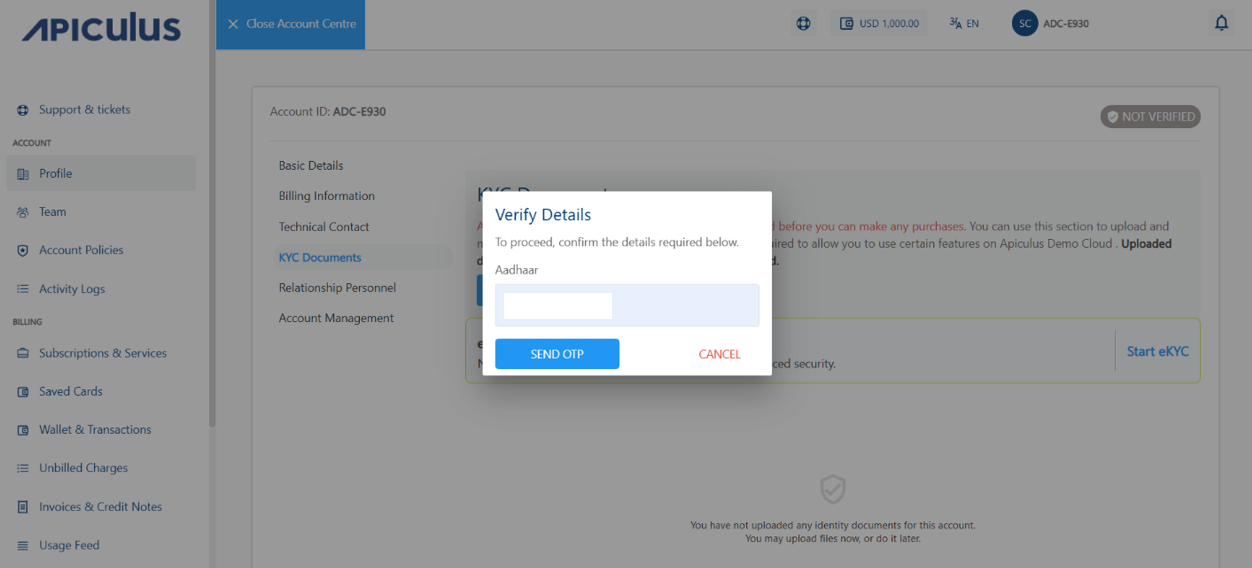
Task: Open the globe region selector icon
Action: (x=803, y=23)
